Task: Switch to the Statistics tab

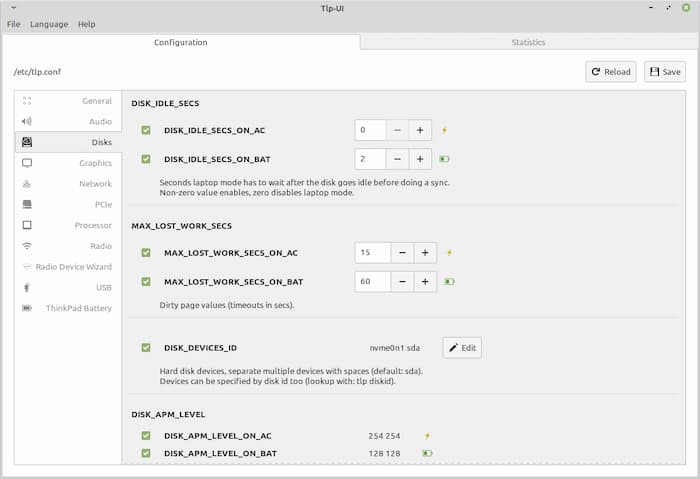Action: pyautogui.click(x=528, y=42)
